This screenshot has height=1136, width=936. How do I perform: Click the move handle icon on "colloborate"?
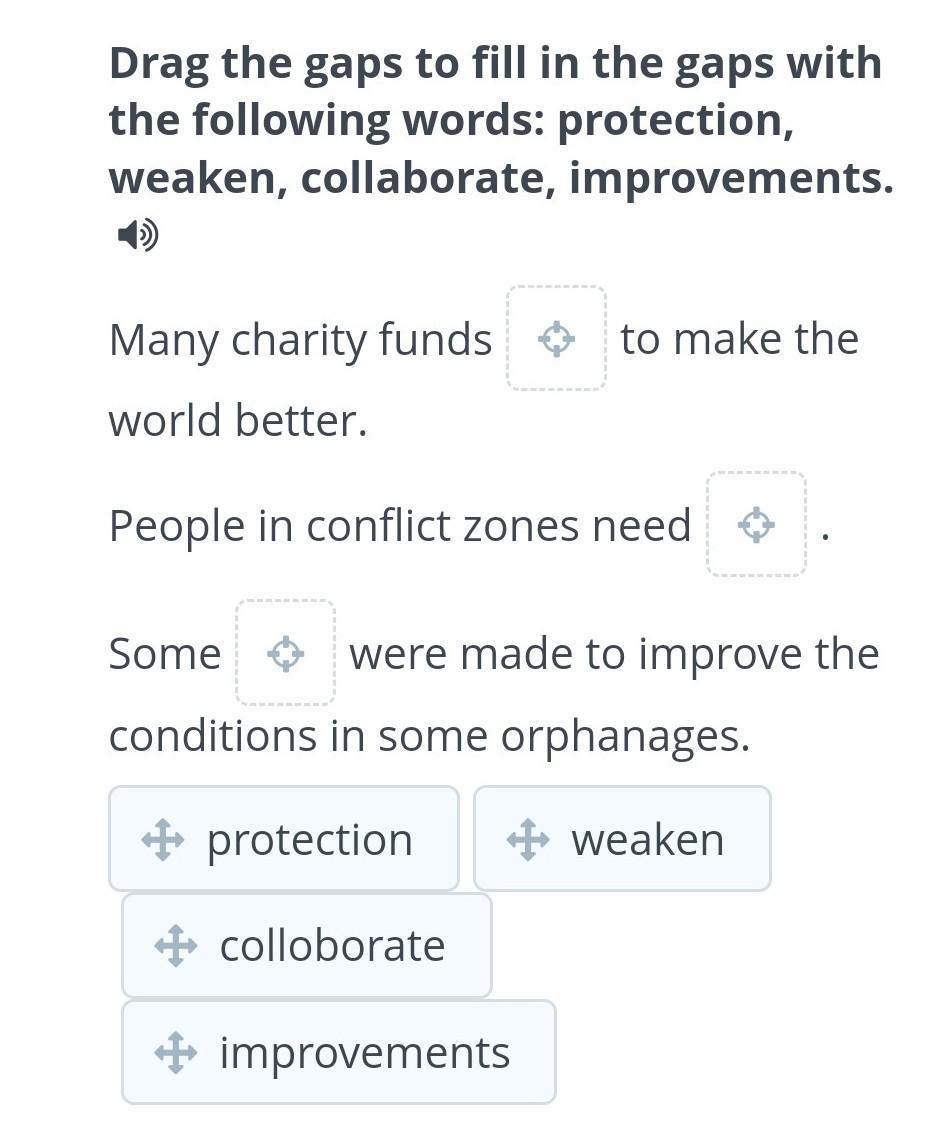tap(176, 946)
